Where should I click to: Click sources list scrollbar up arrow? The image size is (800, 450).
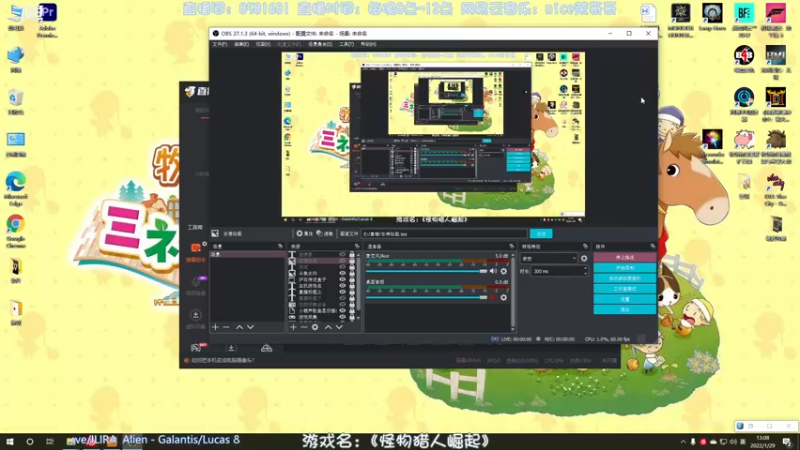click(x=358, y=255)
